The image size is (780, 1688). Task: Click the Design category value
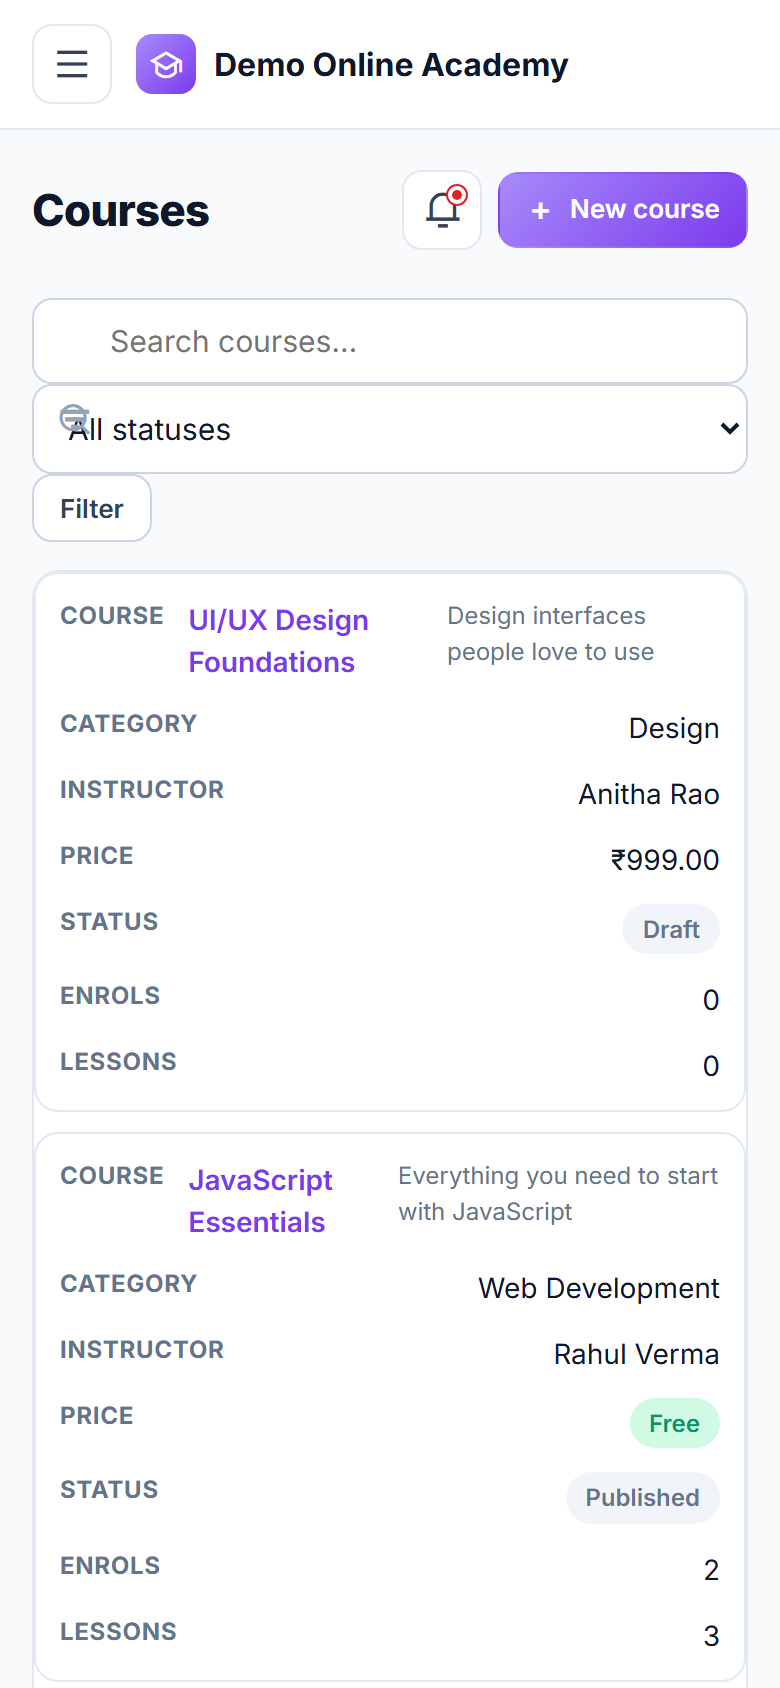(674, 728)
